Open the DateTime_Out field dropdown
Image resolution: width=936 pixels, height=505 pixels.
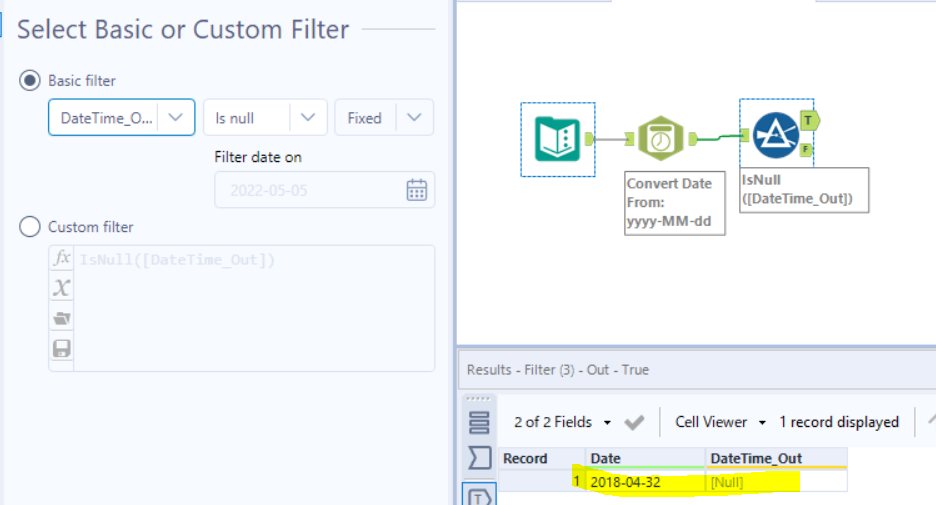(122, 118)
